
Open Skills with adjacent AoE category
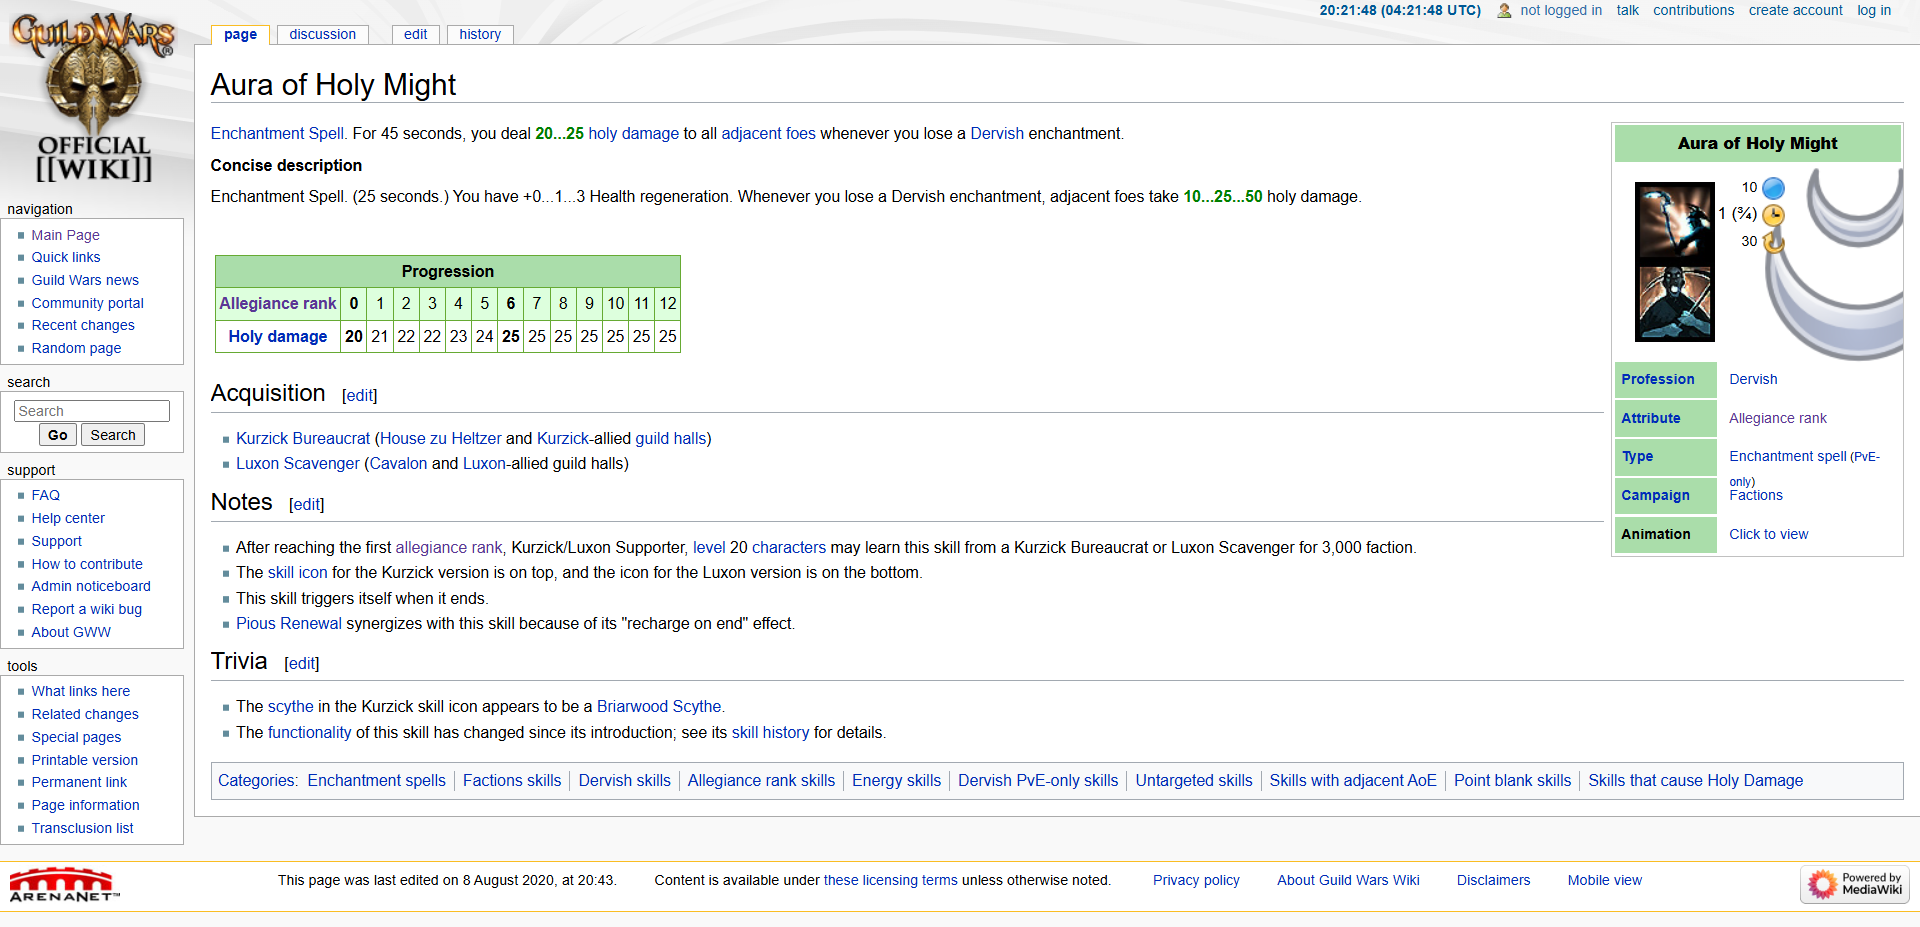click(x=1352, y=780)
